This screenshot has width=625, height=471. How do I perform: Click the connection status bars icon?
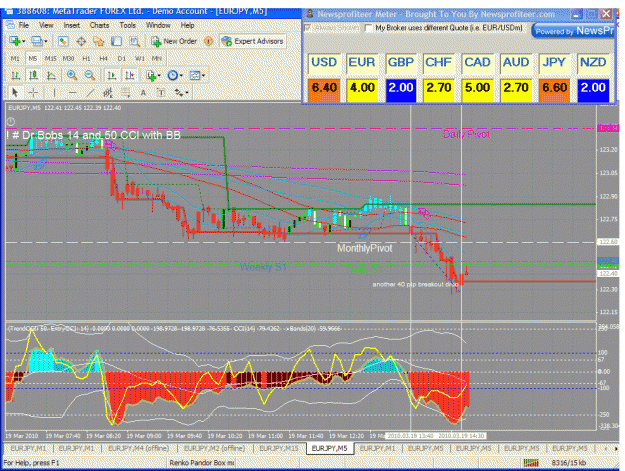click(531, 463)
